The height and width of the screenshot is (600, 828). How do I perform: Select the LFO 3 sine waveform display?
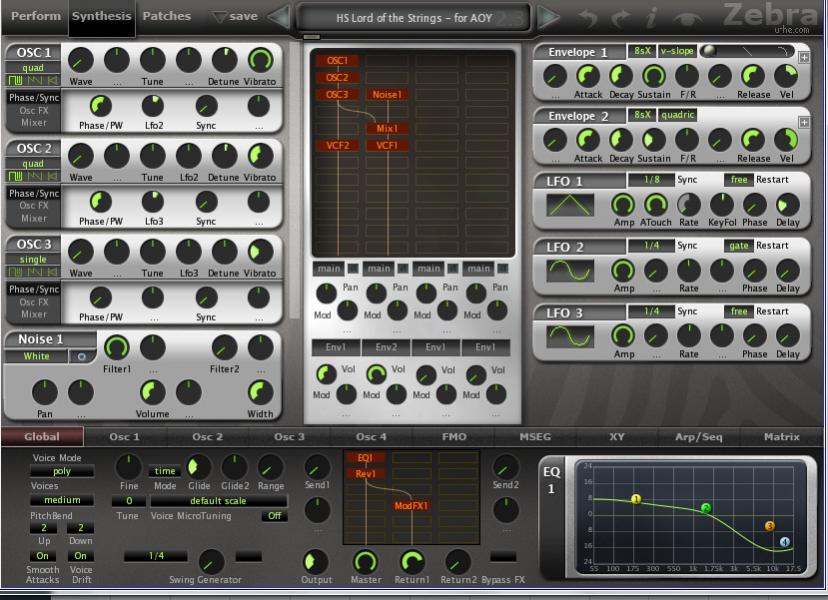coord(570,336)
